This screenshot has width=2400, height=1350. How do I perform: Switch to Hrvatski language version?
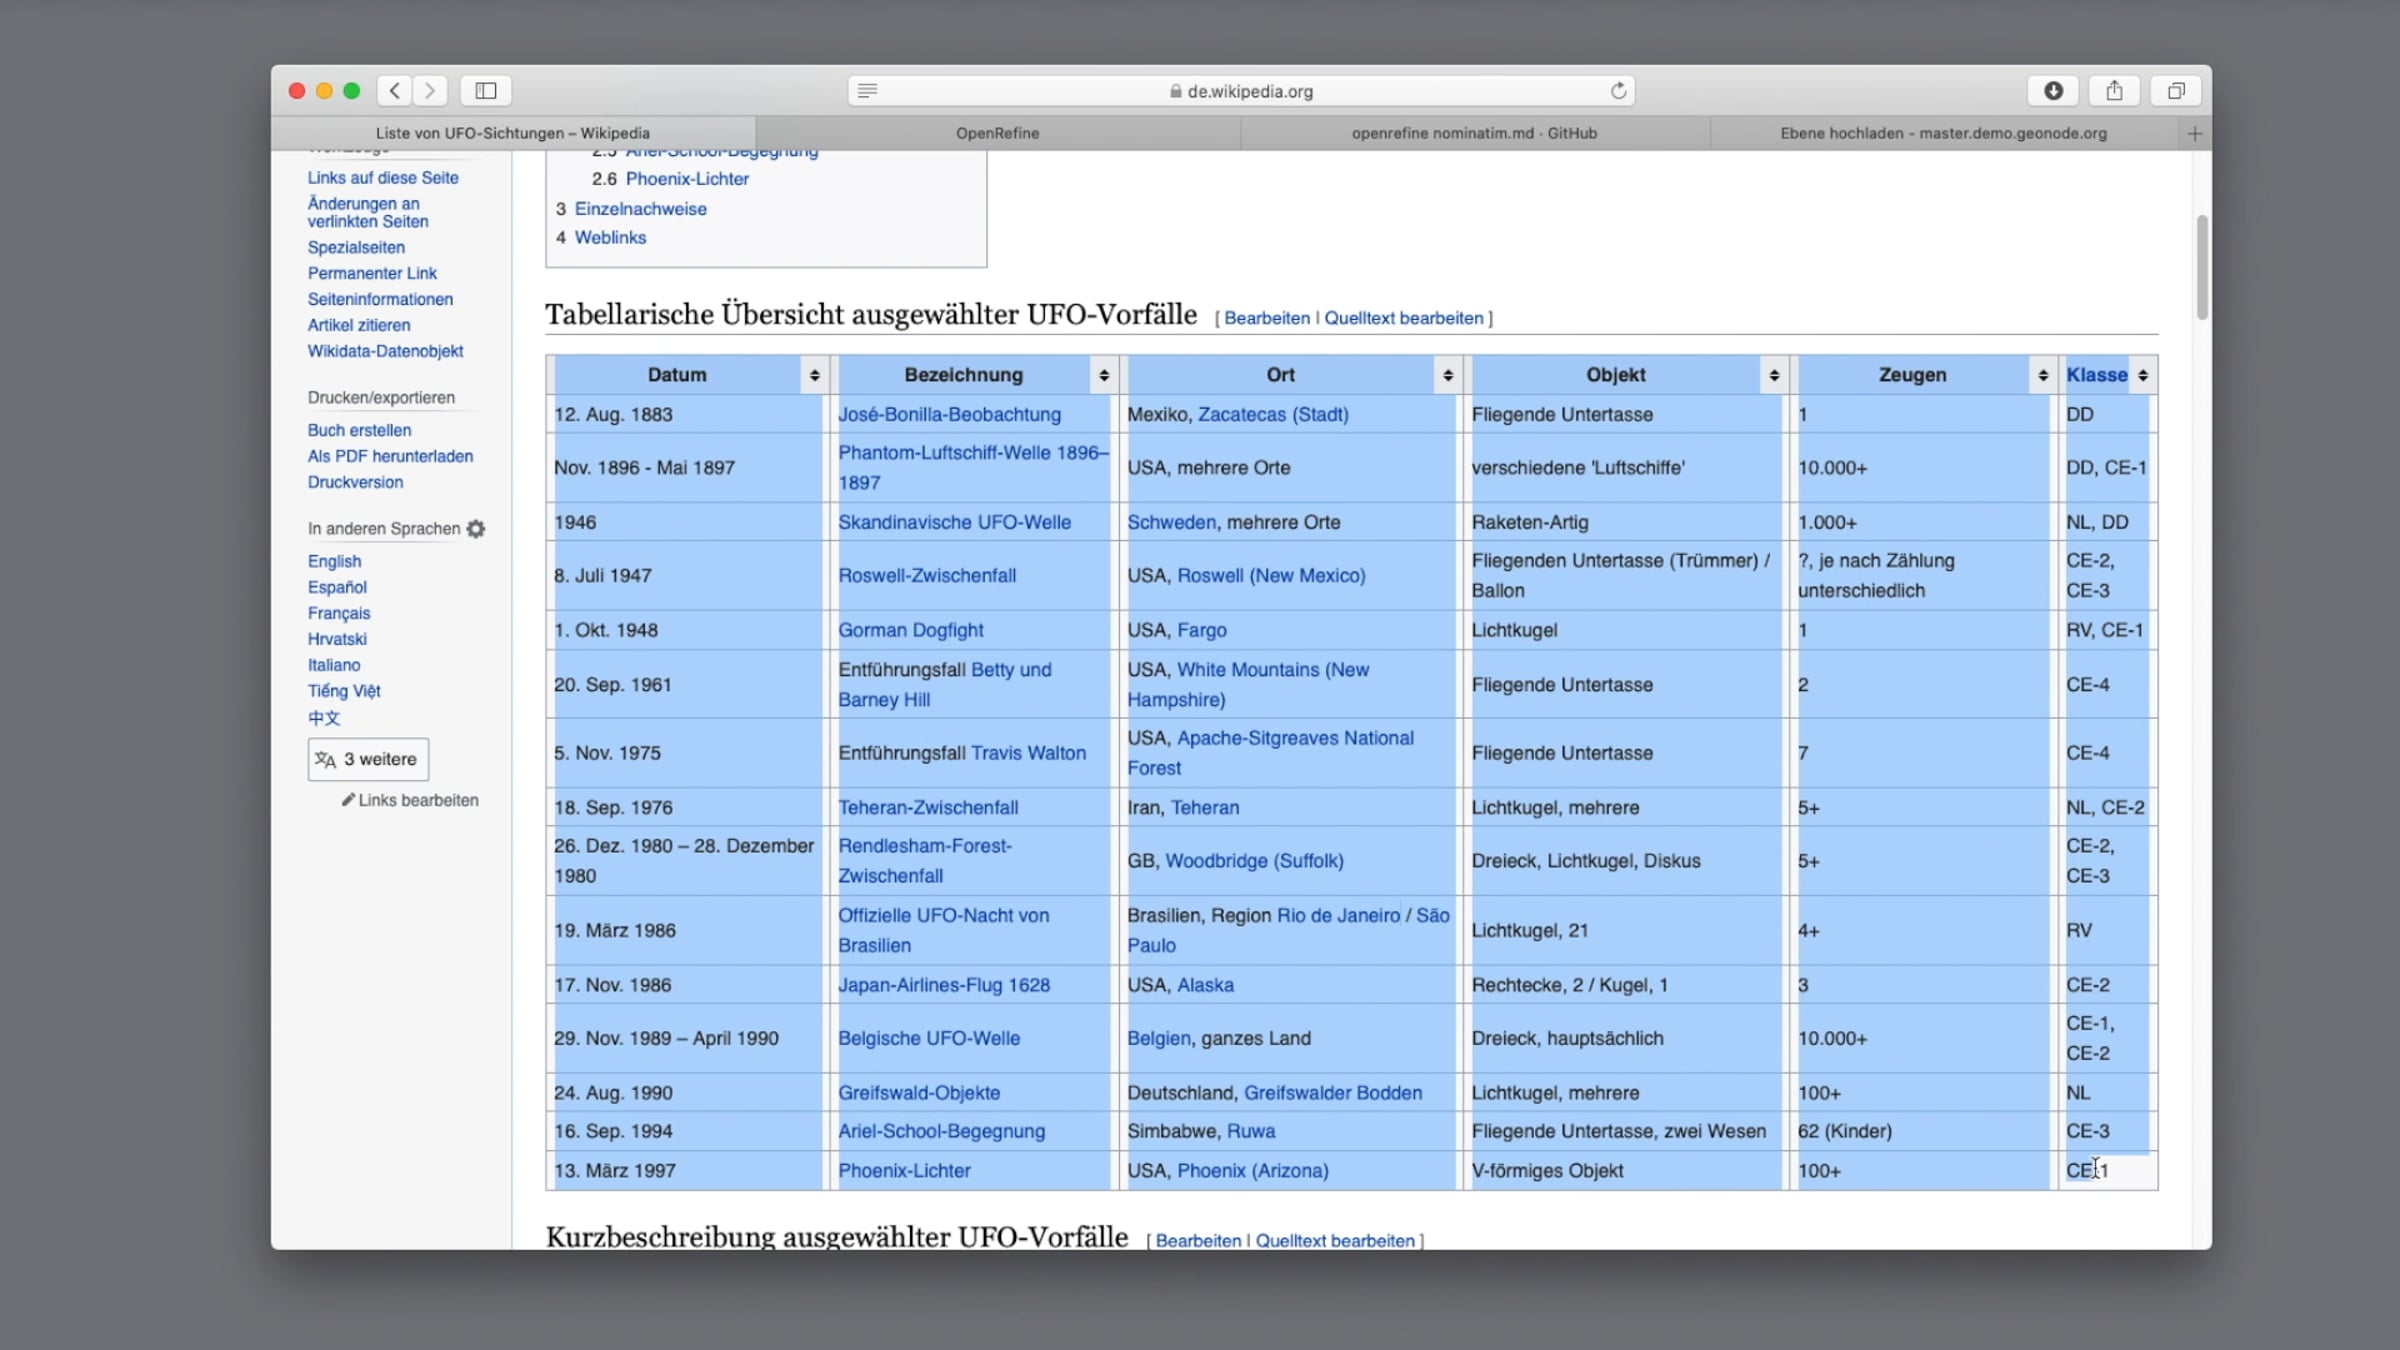click(x=337, y=639)
